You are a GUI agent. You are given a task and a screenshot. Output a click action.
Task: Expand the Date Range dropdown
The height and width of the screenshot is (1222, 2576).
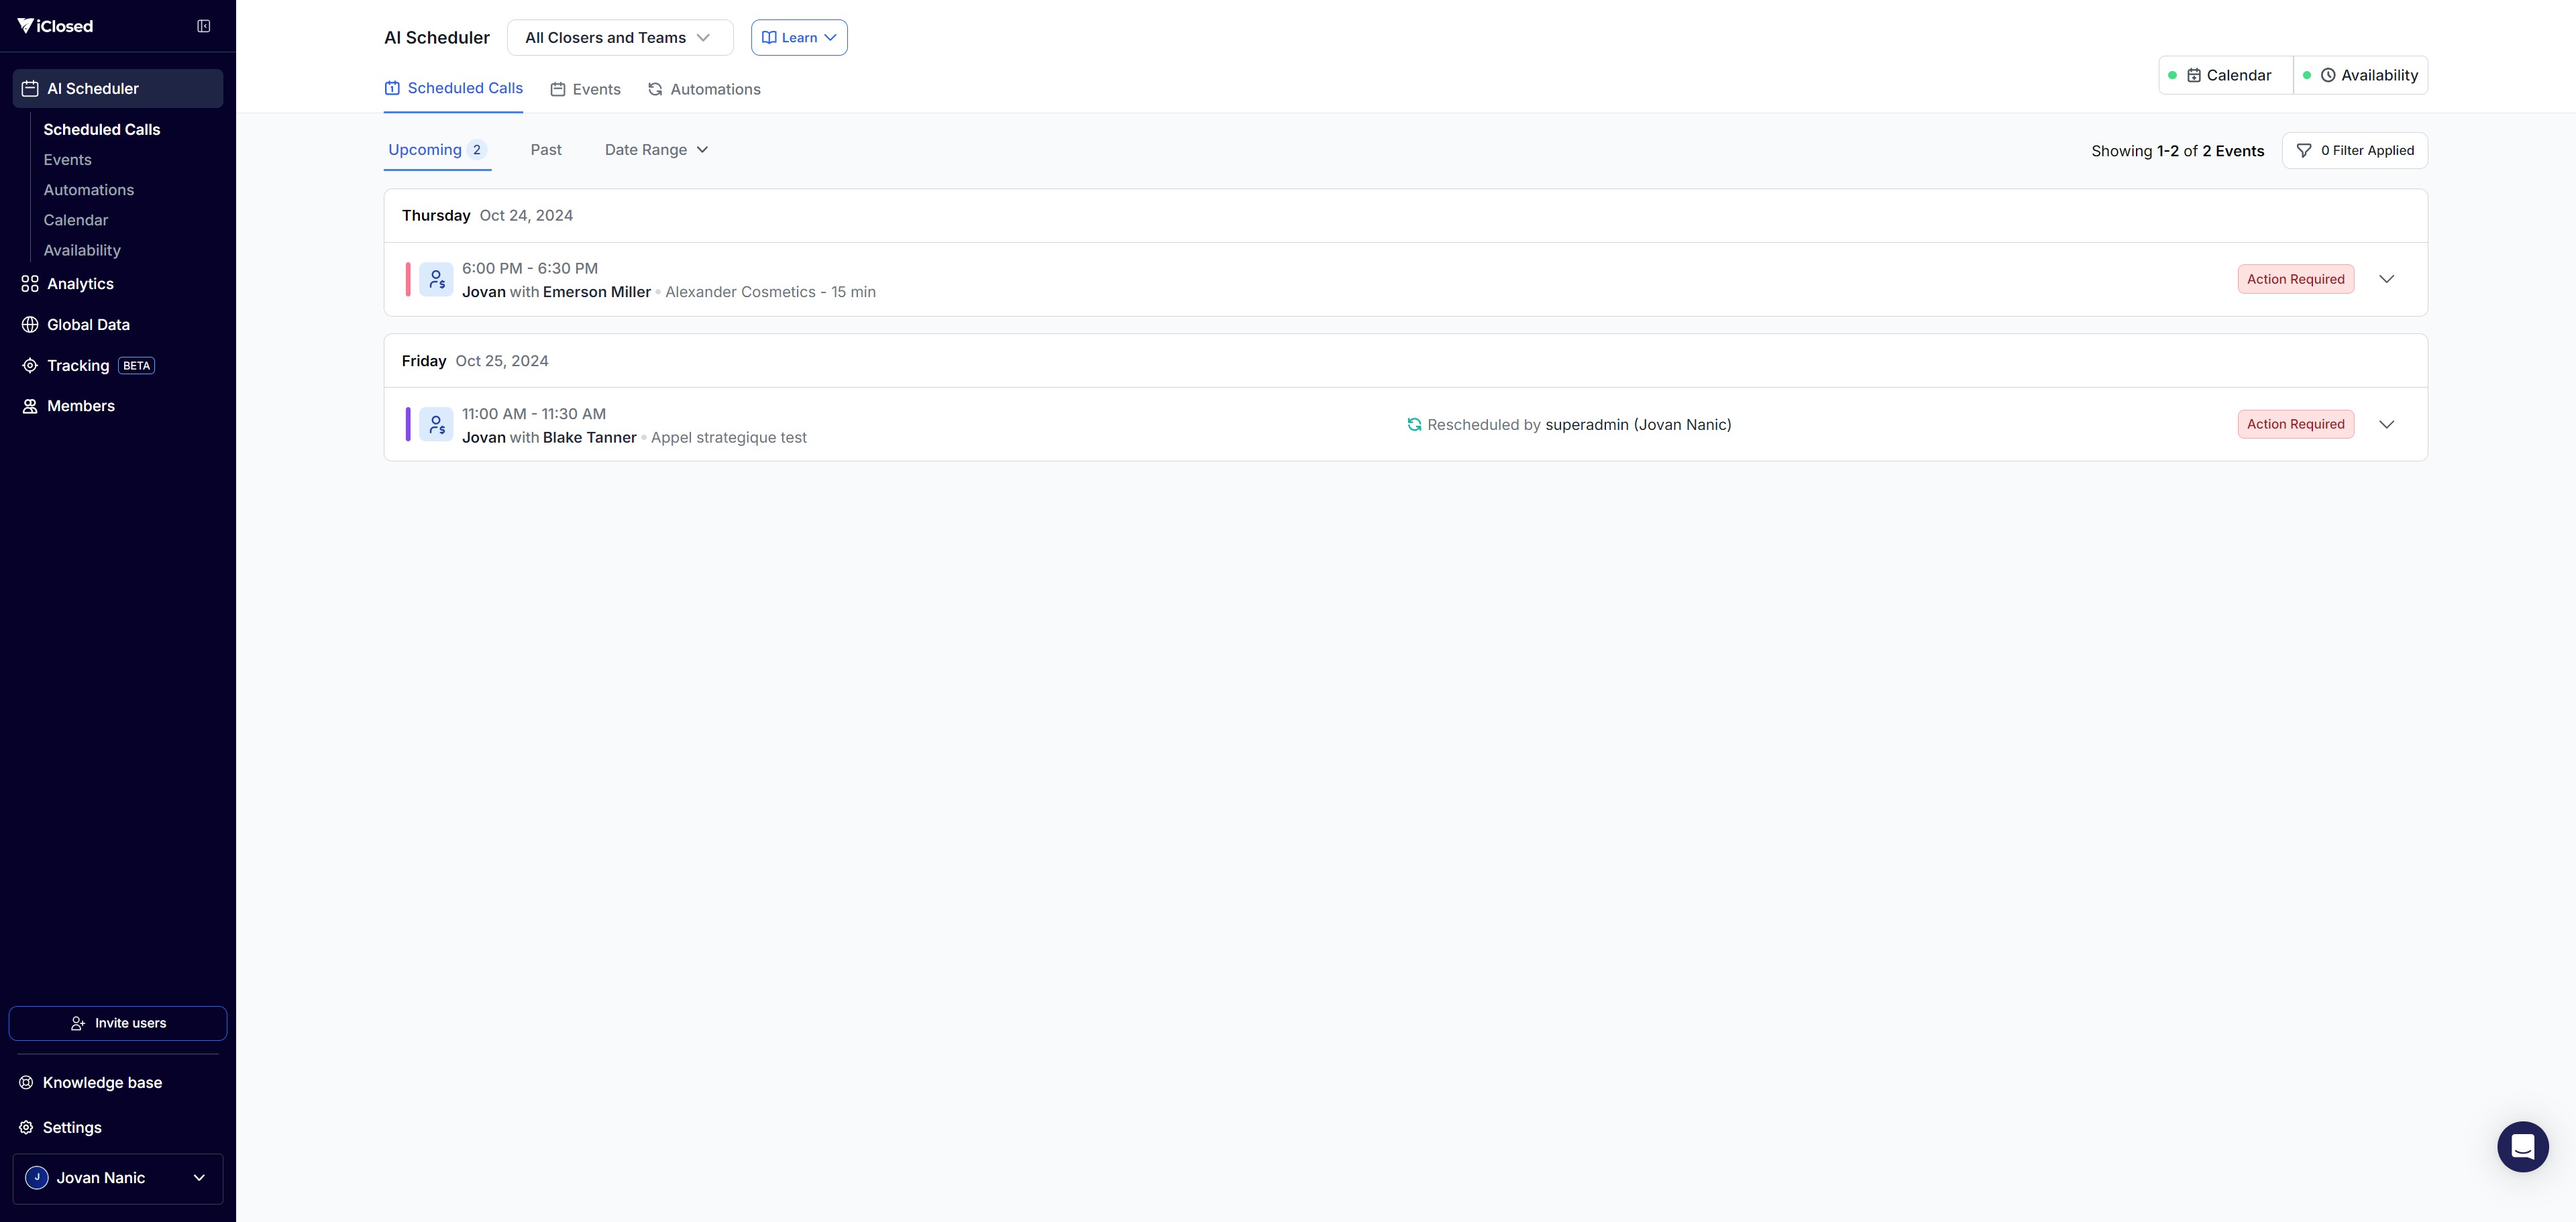656,150
